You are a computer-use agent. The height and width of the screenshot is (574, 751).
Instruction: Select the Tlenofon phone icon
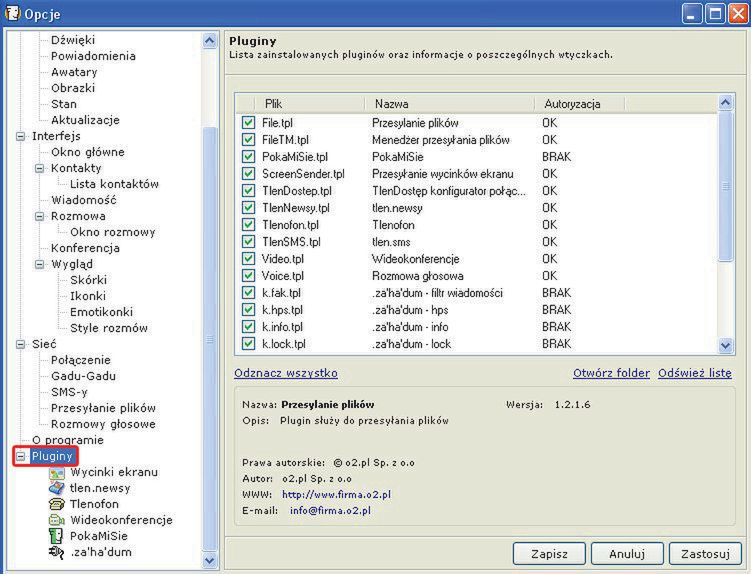[57, 504]
